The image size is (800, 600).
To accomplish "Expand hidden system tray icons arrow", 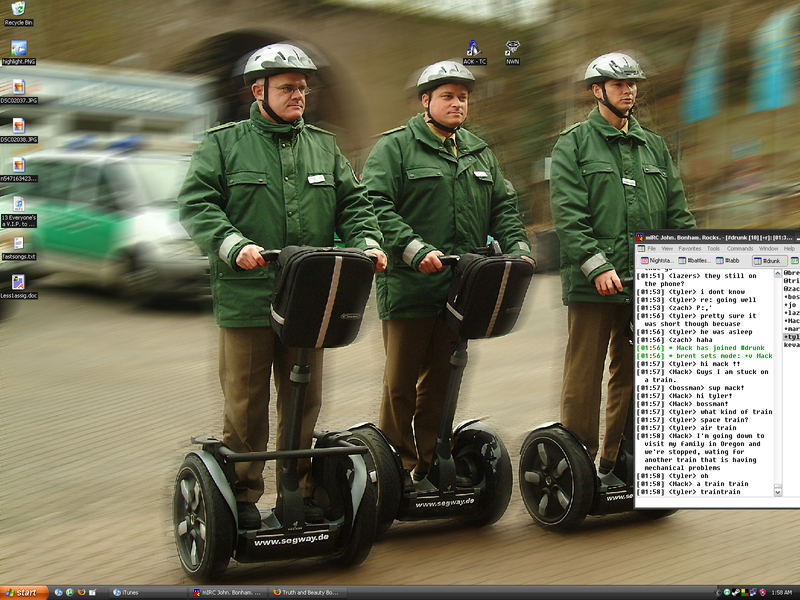I will click(x=718, y=592).
